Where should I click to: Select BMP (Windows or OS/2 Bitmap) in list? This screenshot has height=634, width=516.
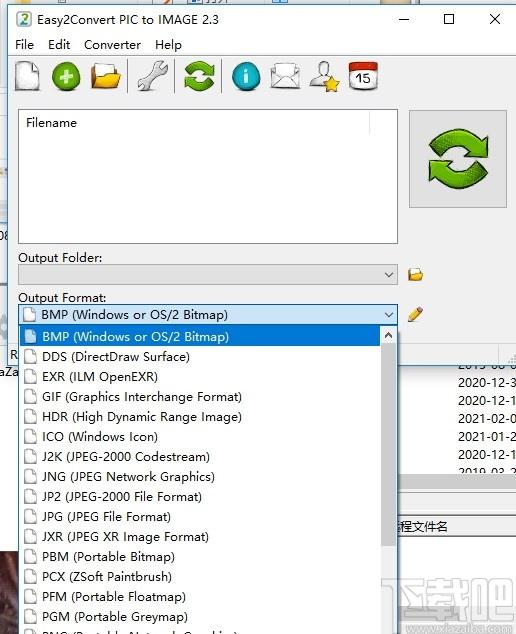coord(200,336)
